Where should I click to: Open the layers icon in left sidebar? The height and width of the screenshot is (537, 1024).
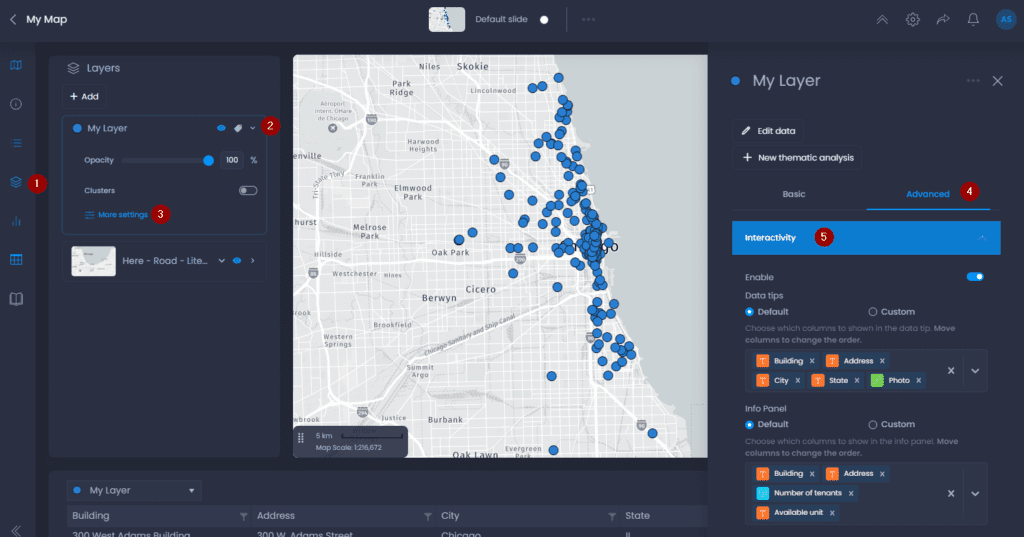tap(16, 182)
